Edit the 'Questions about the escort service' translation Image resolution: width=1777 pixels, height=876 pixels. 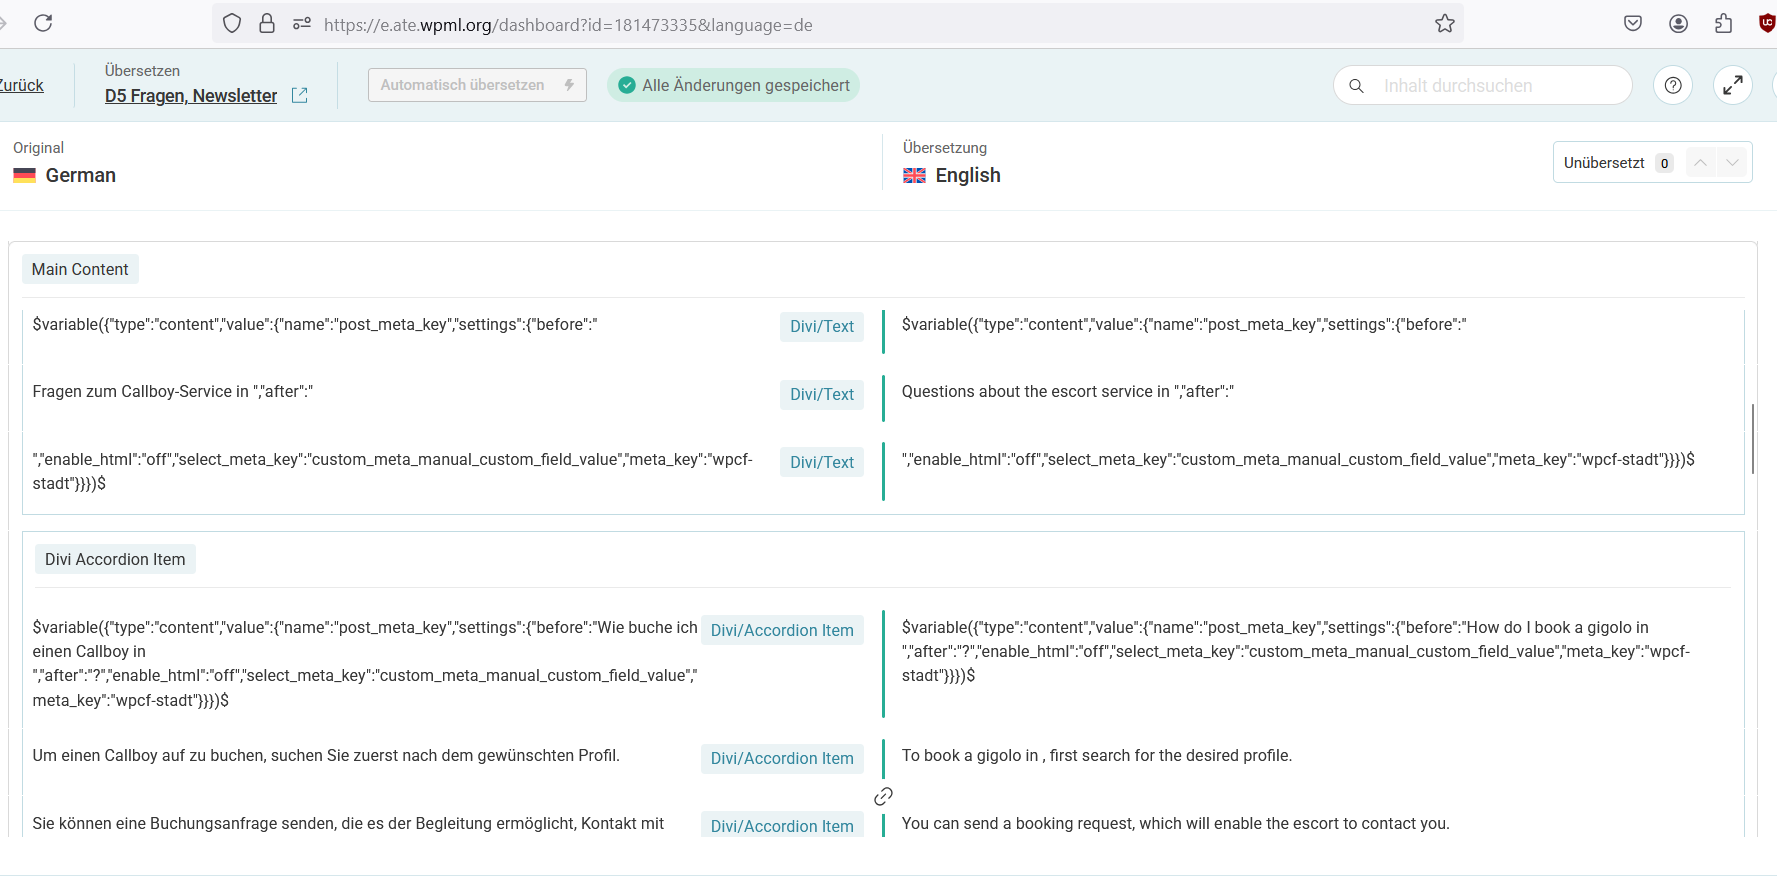[1067, 392]
